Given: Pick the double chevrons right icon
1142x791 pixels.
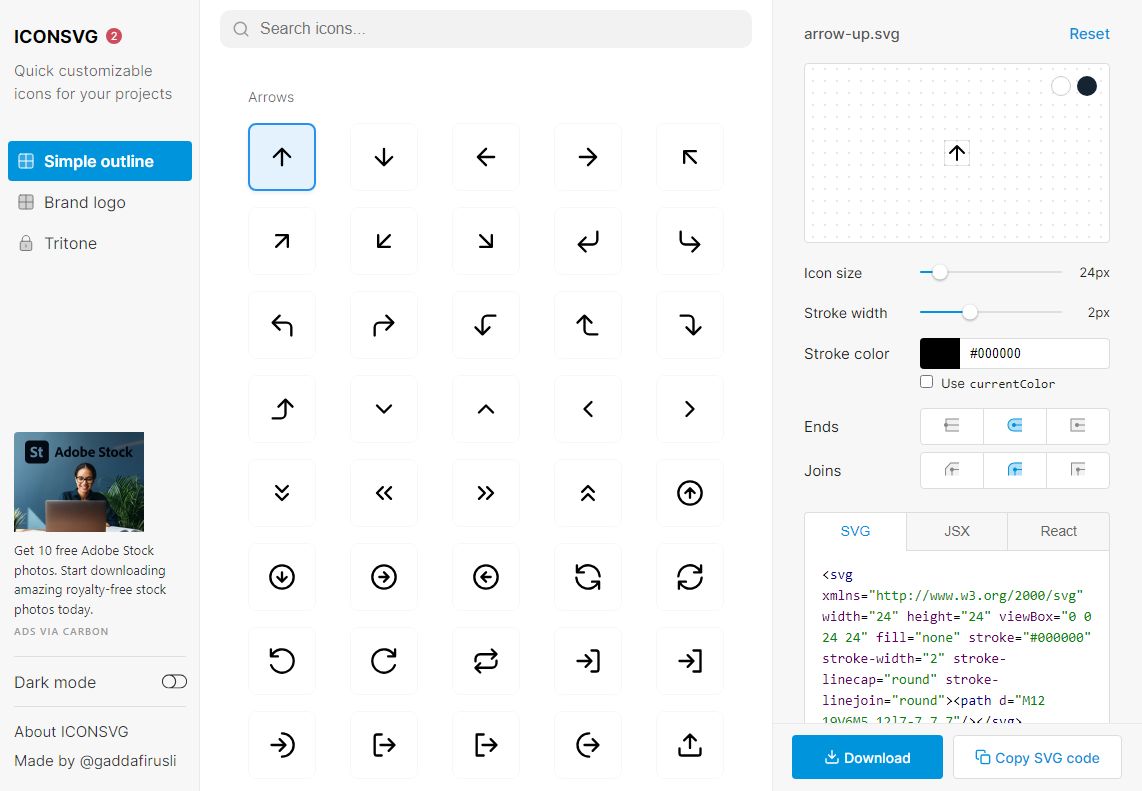Looking at the screenshot, I should pos(486,493).
